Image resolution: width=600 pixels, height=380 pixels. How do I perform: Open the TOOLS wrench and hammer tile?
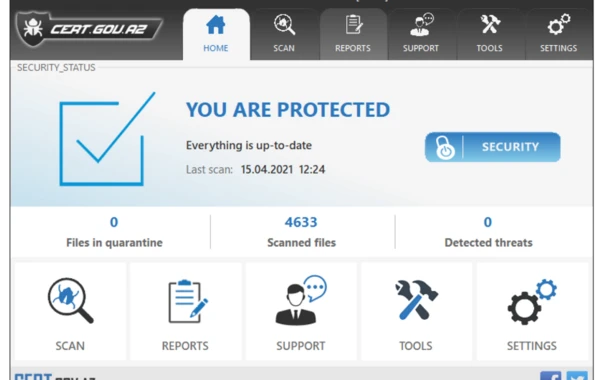pyautogui.click(x=416, y=312)
